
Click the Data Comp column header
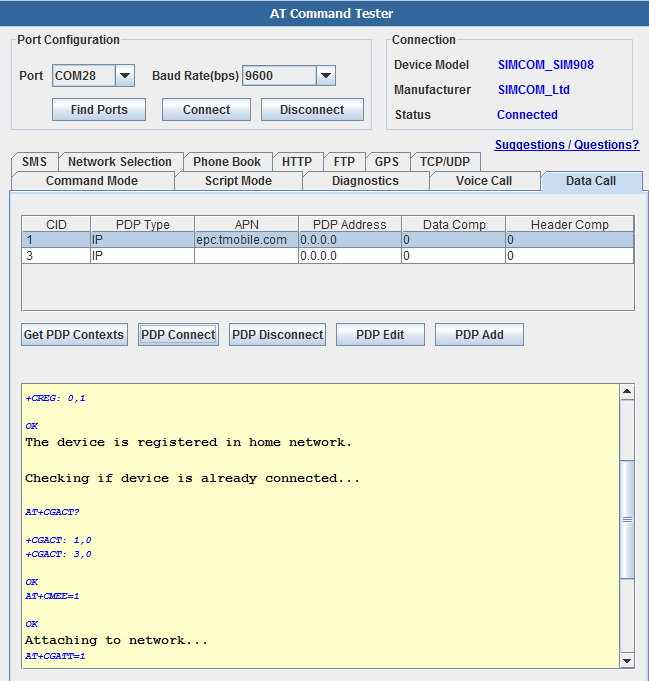pyautogui.click(x=454, y=225)
